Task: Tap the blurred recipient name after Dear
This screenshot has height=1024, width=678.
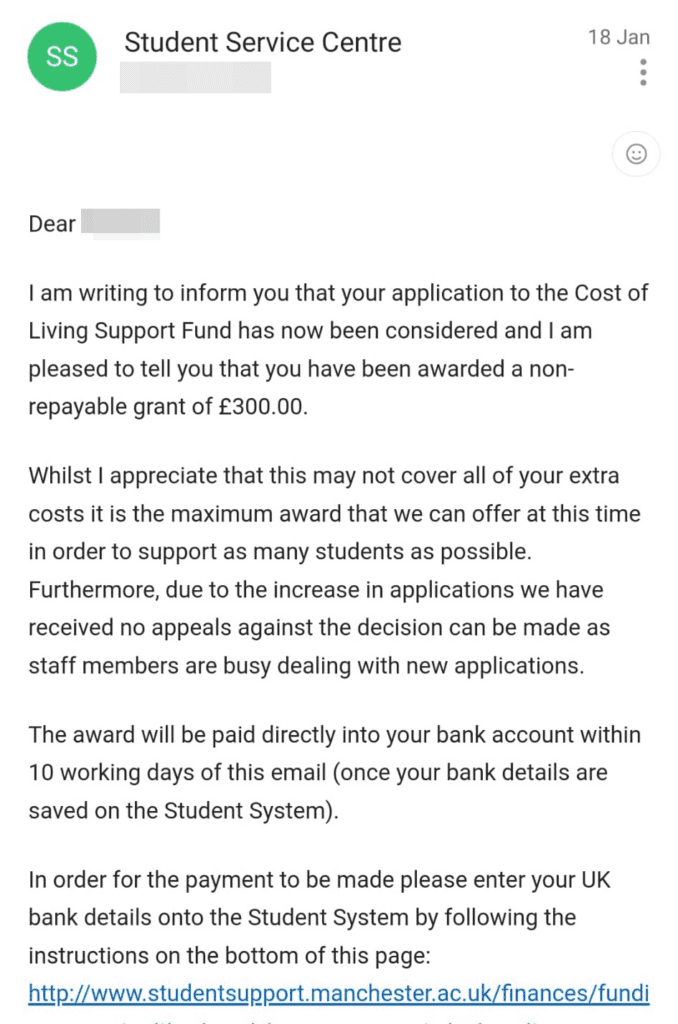Action: point(121,223)
